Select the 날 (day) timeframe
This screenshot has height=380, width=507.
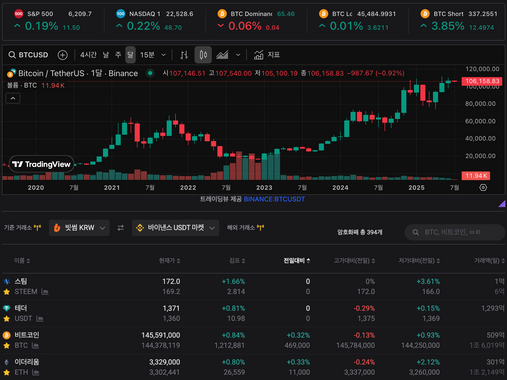coord(106,55)
